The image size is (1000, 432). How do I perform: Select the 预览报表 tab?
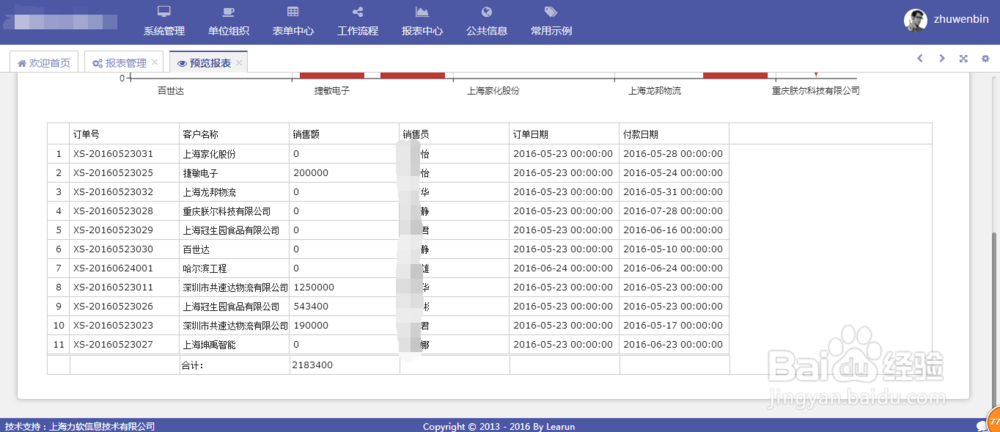click(x=209, y=63)
